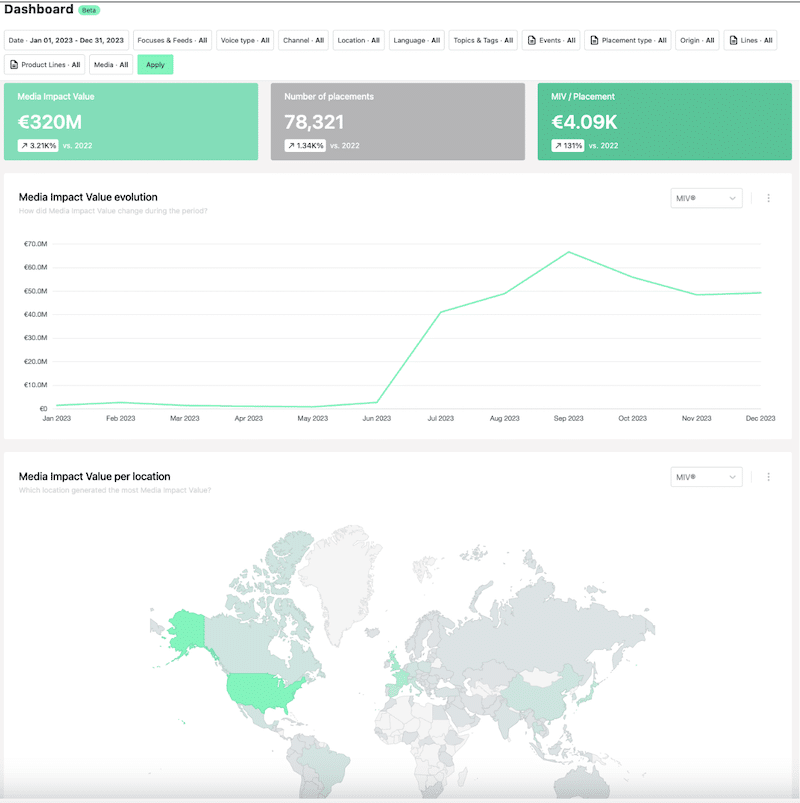Screen dimensions: 800x803
Task: Open MIV dropdown in evolution chart
Action: point(706,198)
